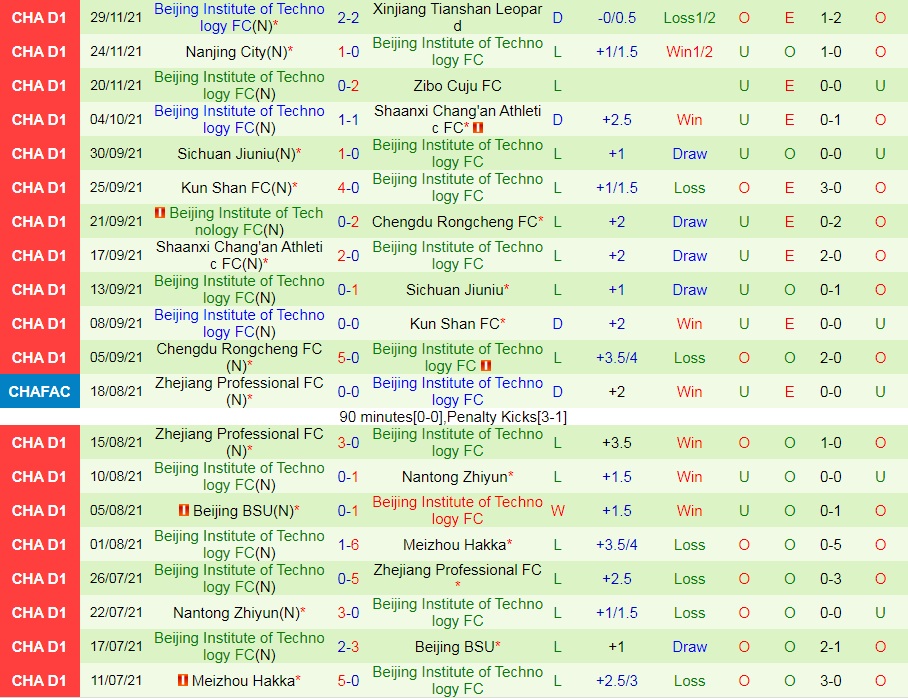Open the 1-1 score on 04/10/21
Image resolution: width=908 pixels, height=698 pixels.
(x=348, y=120)
